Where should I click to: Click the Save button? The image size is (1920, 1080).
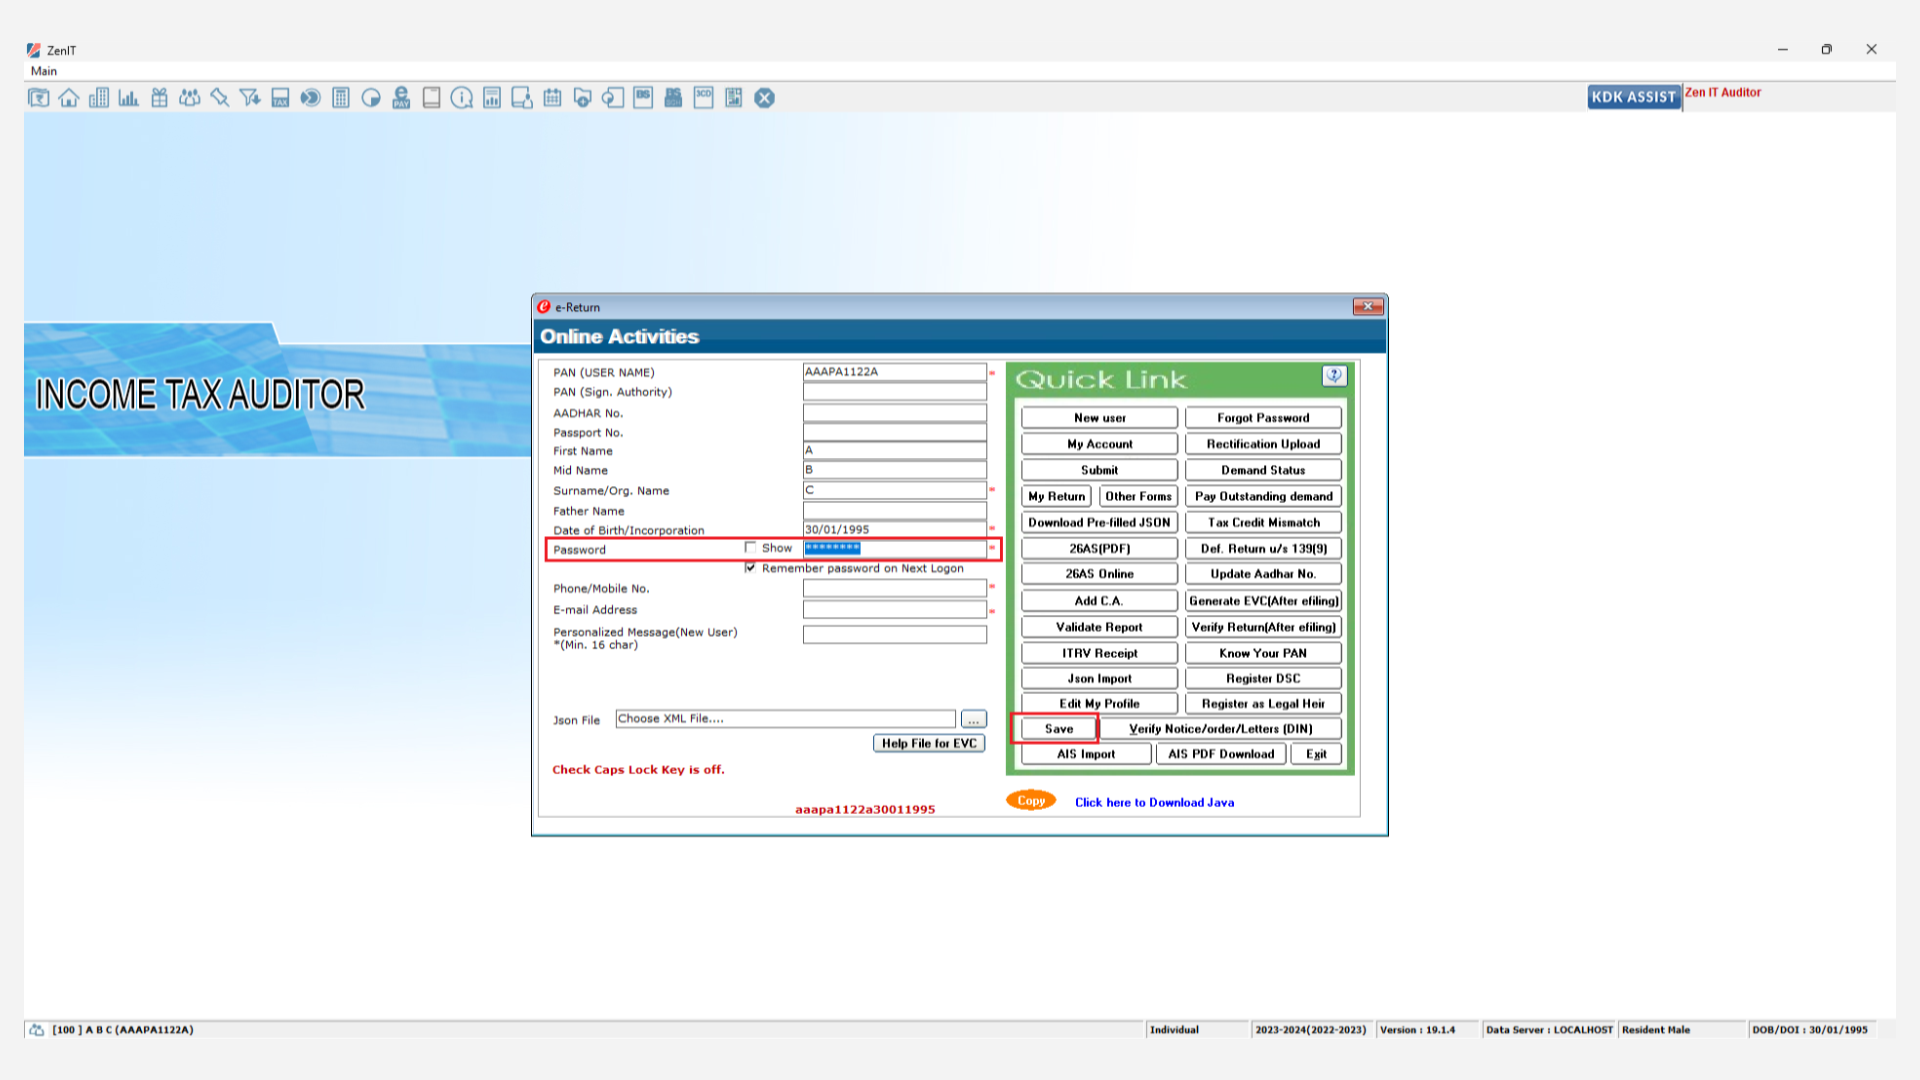pyautogui.click(x=1058, y=729)
